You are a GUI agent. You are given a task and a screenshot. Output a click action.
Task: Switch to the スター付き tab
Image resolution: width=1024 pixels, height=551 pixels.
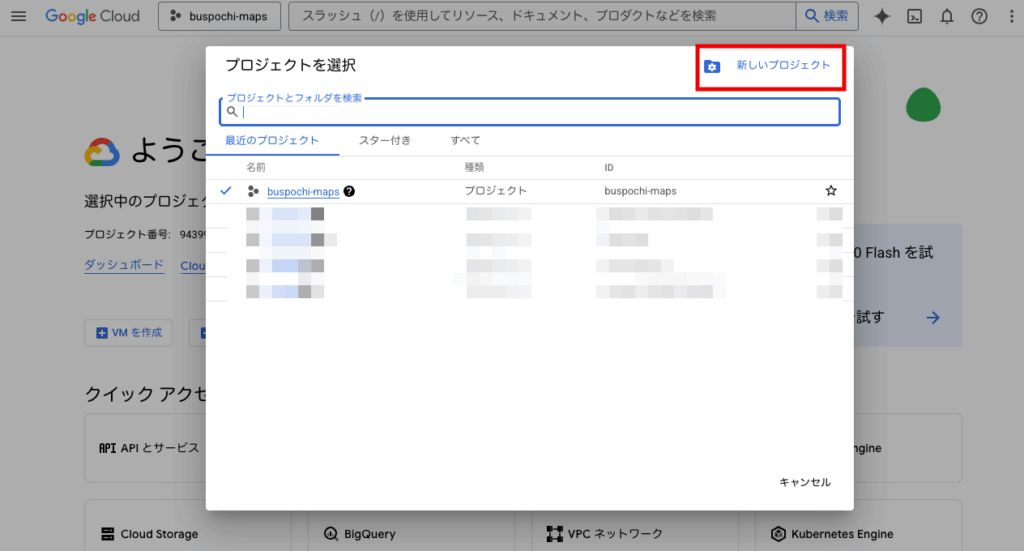(385, 141)
